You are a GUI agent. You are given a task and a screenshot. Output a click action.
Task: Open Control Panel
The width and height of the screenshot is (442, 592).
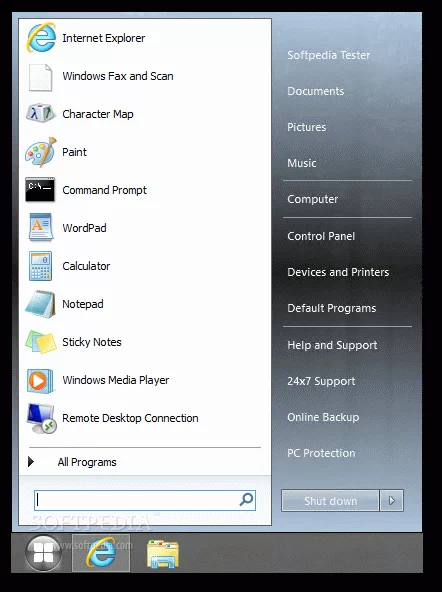(x=321, y=236)
